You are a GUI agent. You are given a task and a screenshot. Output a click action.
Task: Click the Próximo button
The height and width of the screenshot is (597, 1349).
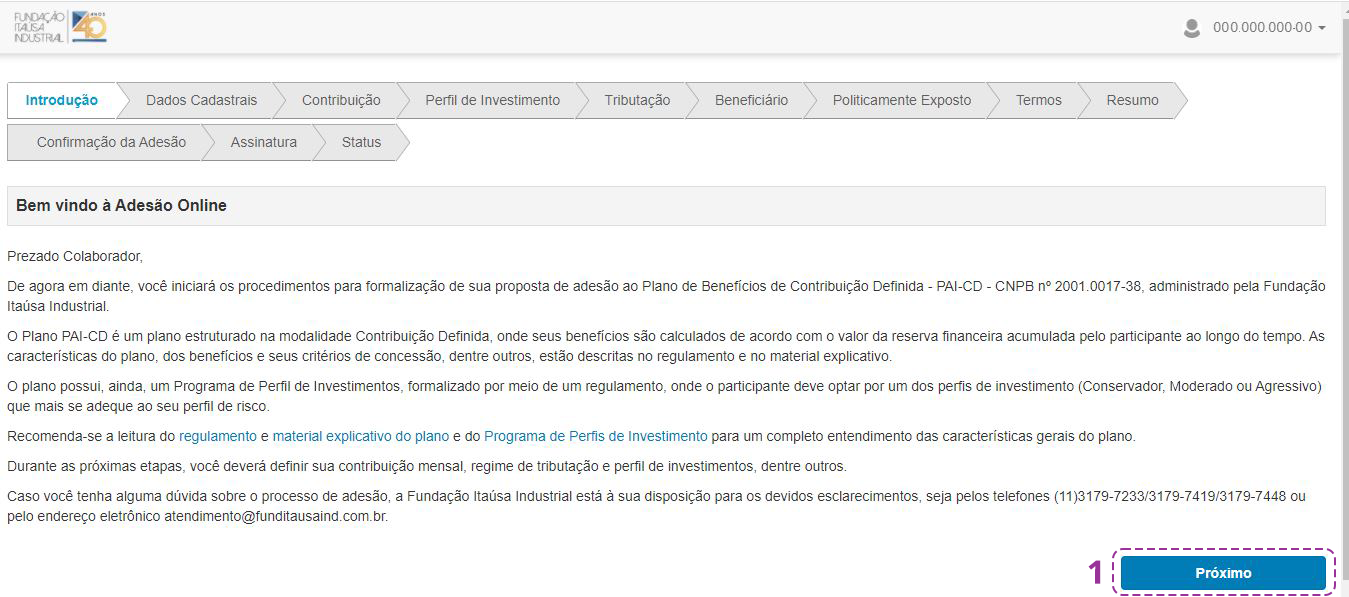click(1223, 573)
